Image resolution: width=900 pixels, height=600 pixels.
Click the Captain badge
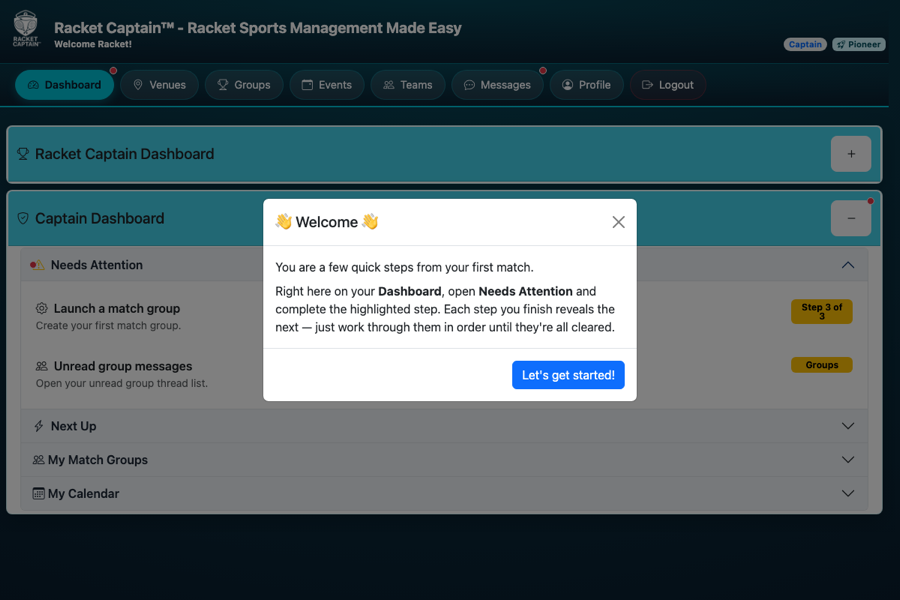point(805,44)
